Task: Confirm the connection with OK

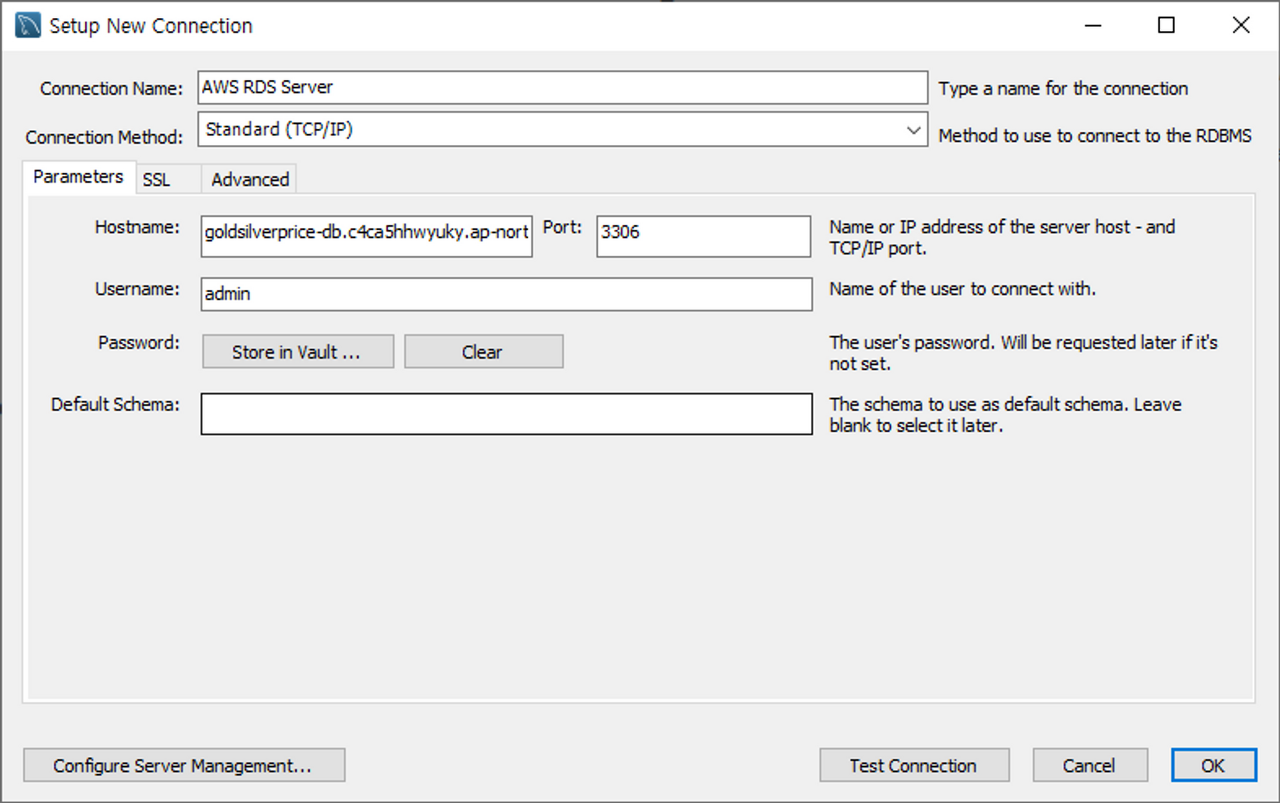Action: pyautogui.click(x=1214, y=766)
